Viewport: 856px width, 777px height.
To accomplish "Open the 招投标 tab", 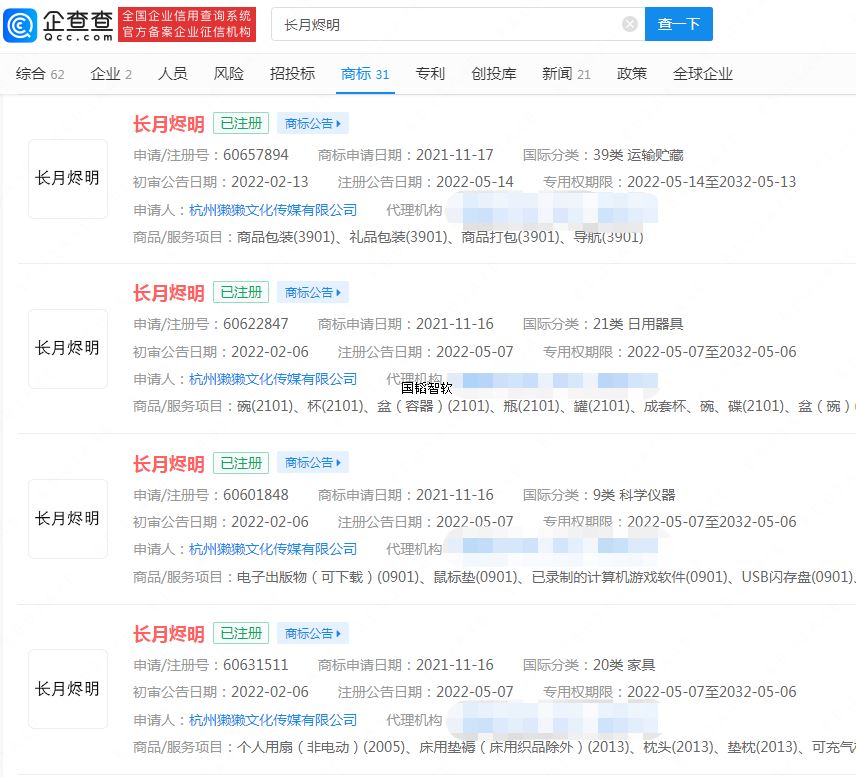I will point(292,74).
